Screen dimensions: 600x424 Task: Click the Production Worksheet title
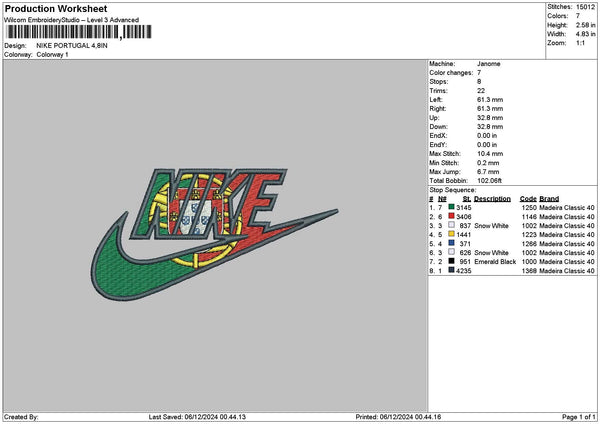click(x=56, y=8)
